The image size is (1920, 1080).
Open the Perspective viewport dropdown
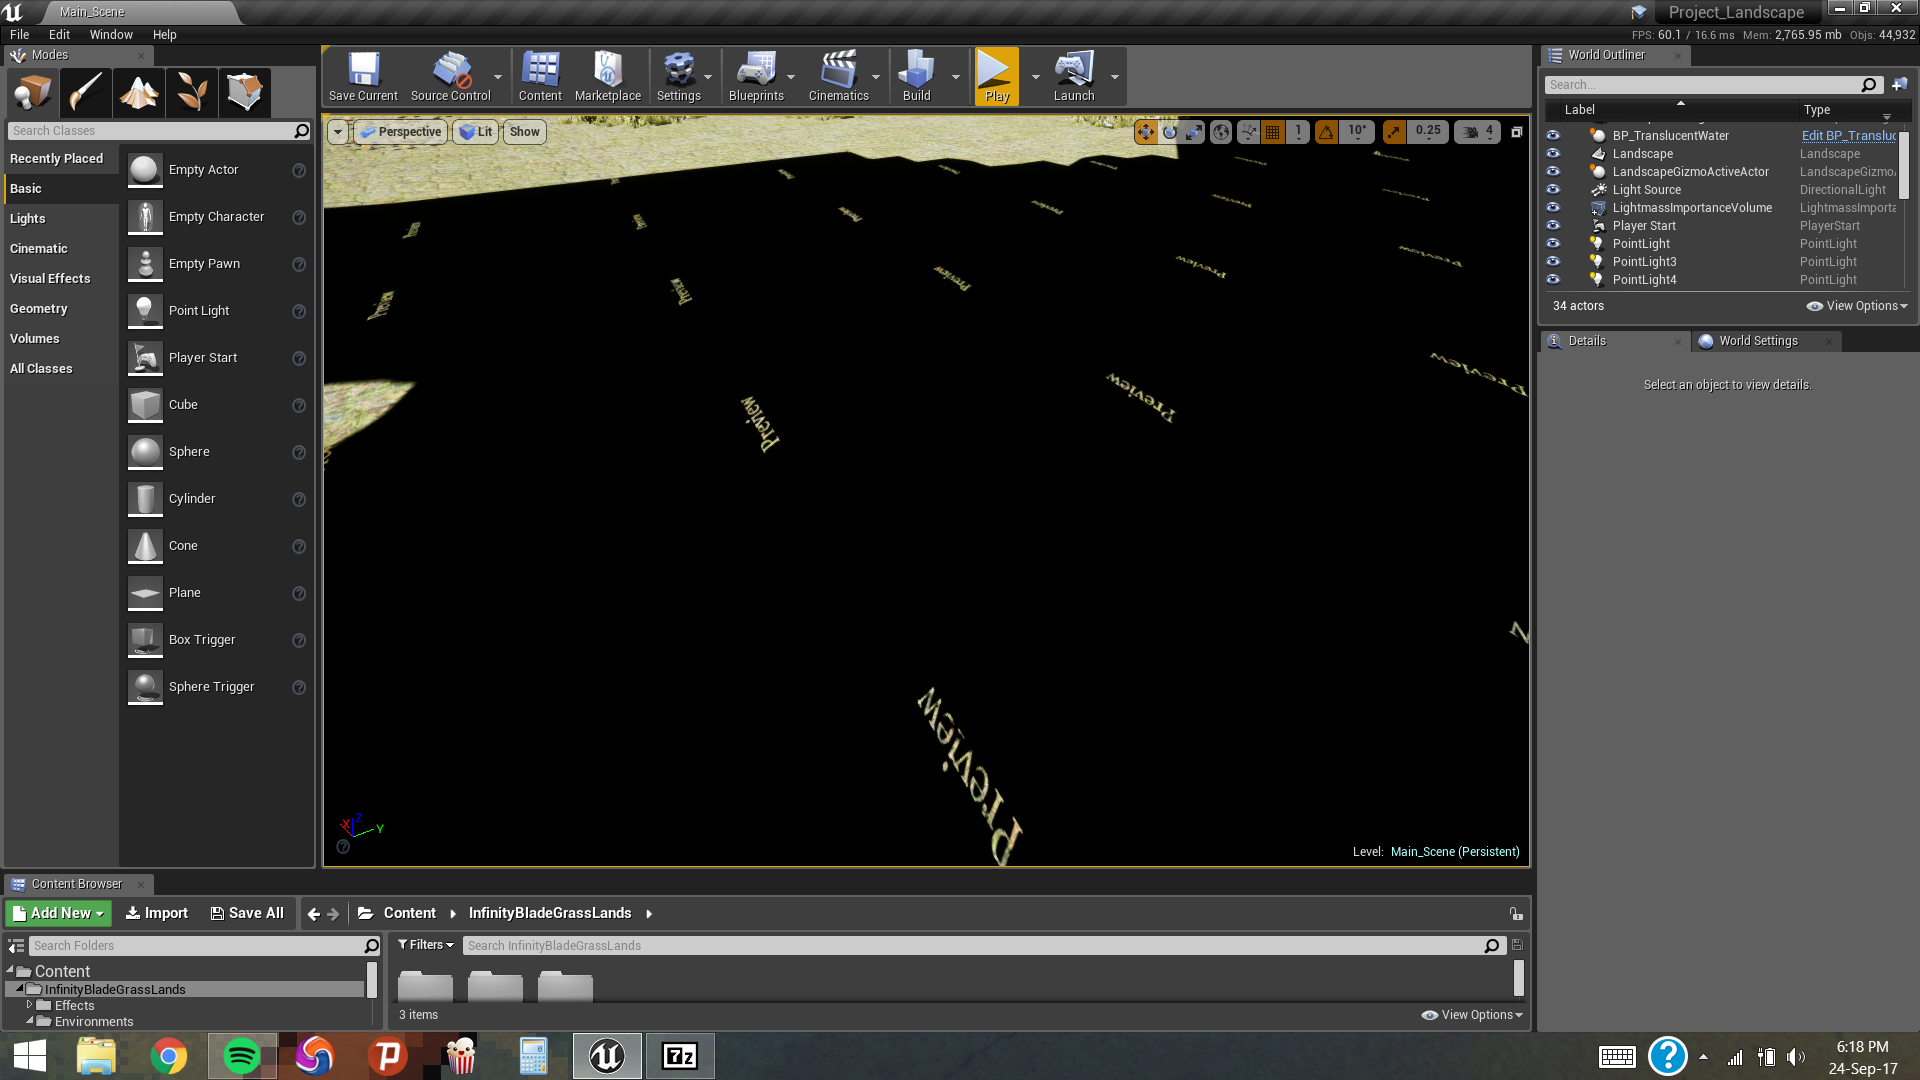click(401, 132)
